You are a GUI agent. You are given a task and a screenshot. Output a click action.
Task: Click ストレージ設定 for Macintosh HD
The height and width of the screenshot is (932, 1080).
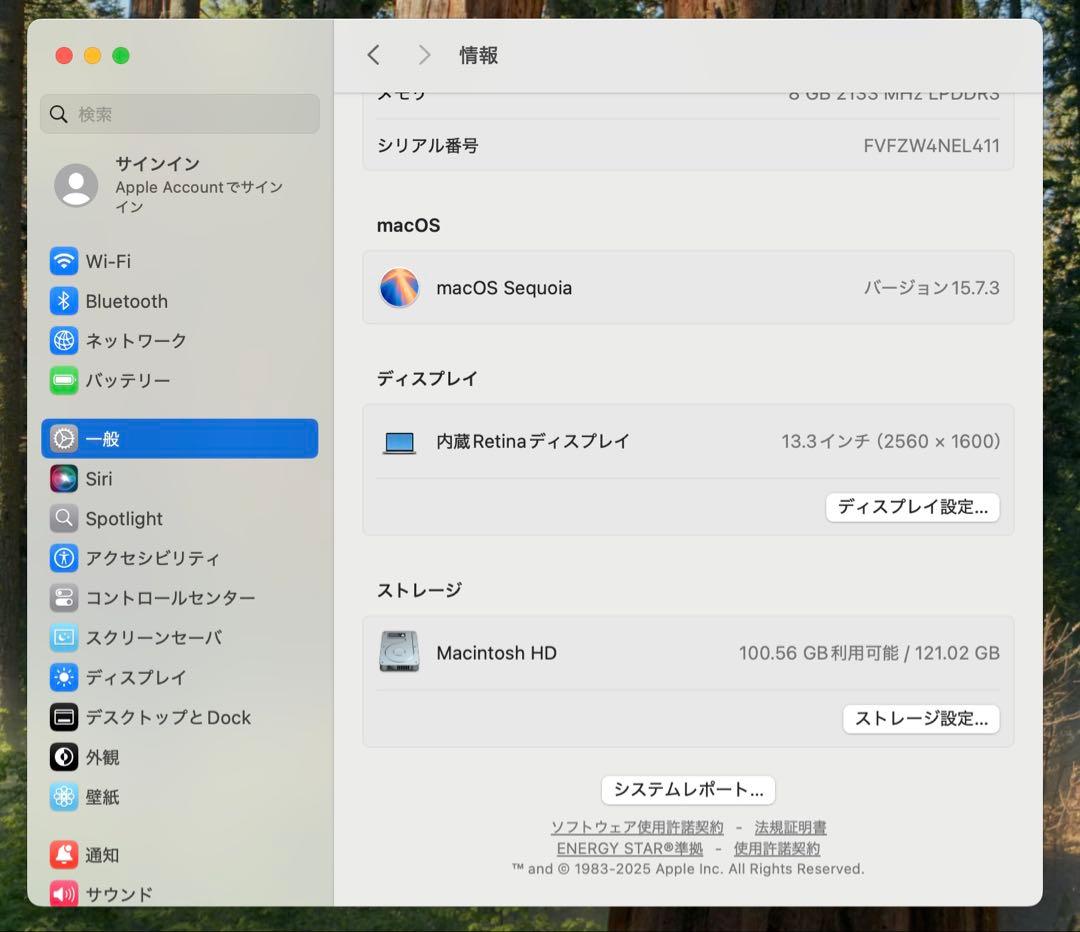pyautogui.click(x=921, y=719)
